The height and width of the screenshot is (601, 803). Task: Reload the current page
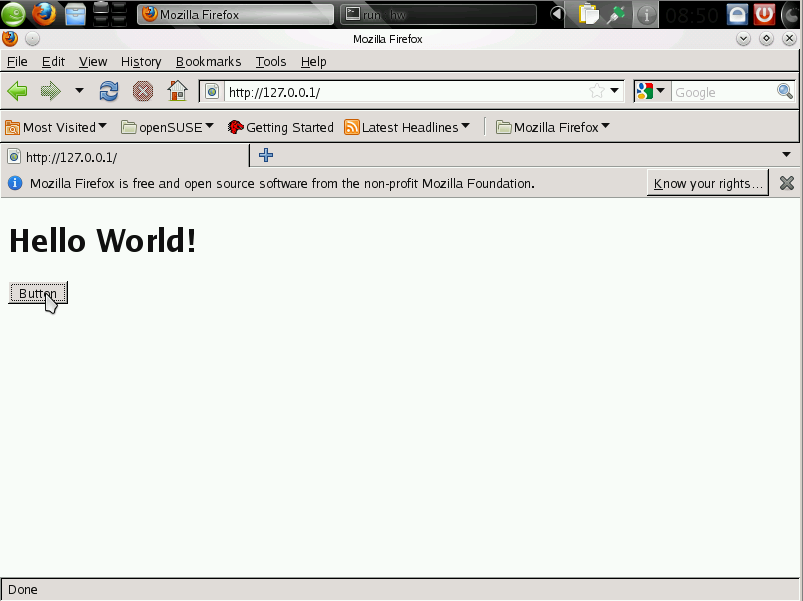tap(108, 90)
